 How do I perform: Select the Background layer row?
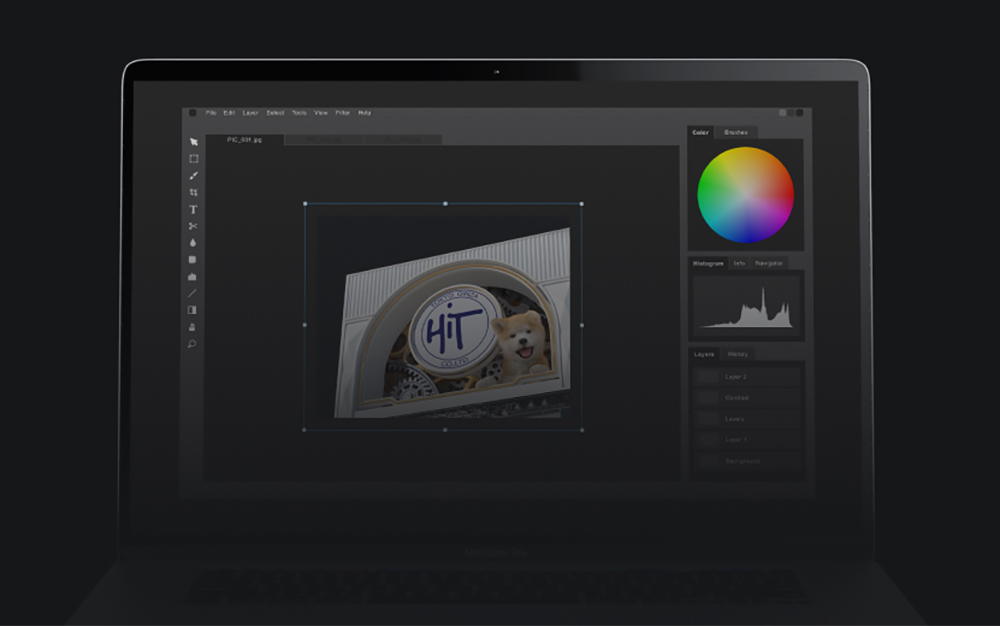pos(747,461)
